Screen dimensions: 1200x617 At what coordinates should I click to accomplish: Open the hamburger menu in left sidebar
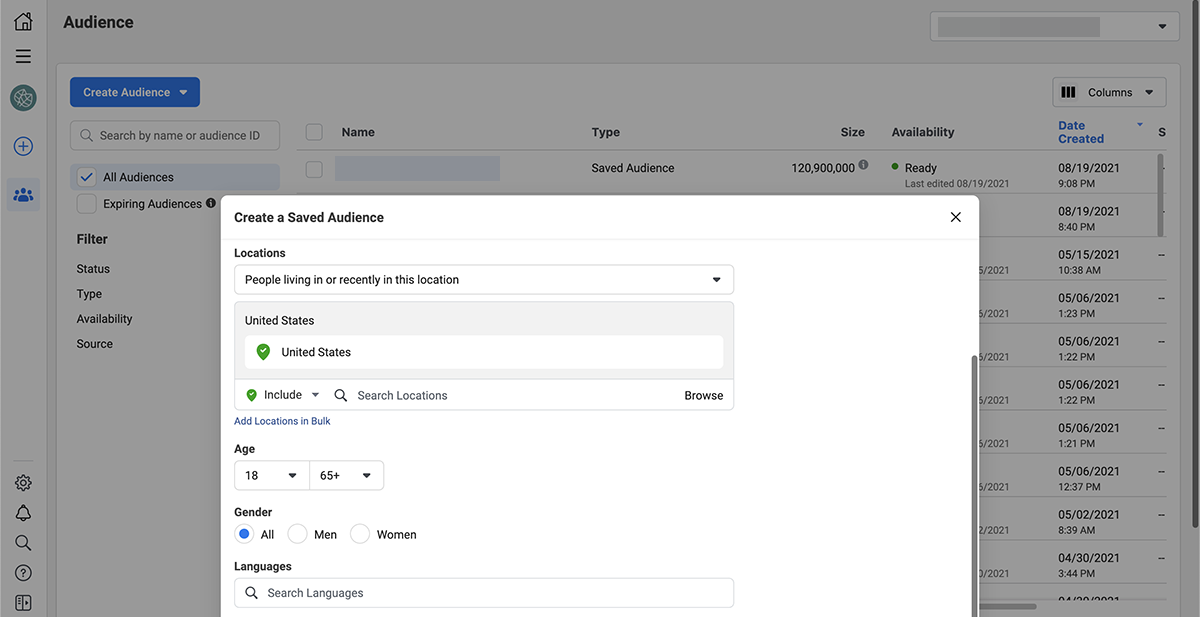point(23,57)
